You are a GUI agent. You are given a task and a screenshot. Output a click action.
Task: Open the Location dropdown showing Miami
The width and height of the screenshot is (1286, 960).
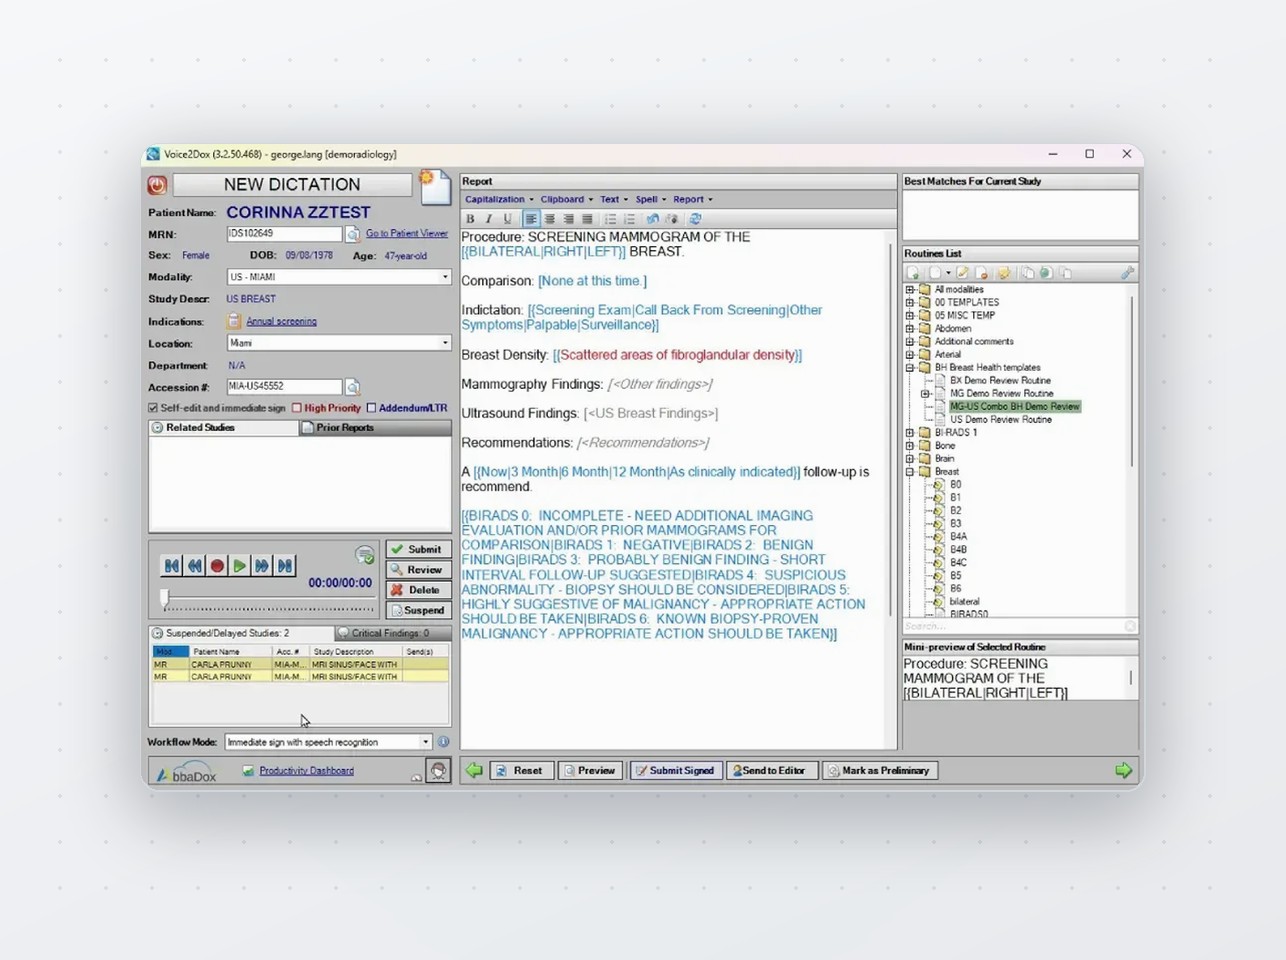click(x=338, y=343)
